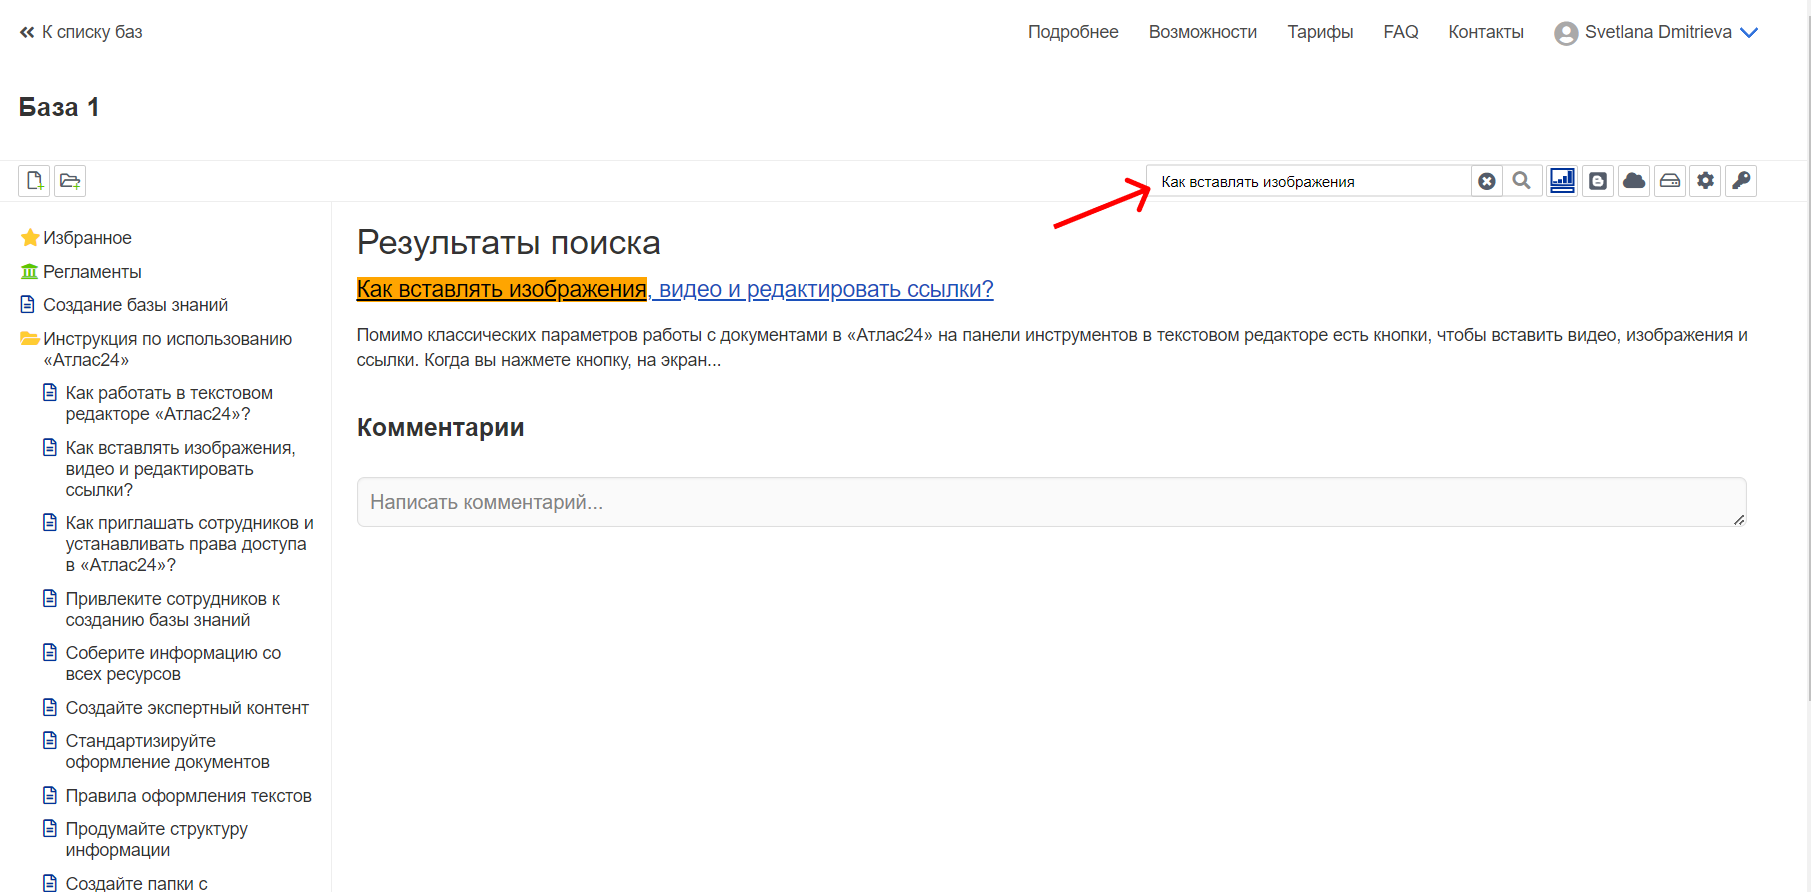Open Правила оформления текстов article
Viewport: 1811px width, 892px height.
click(x=188, y=796)
